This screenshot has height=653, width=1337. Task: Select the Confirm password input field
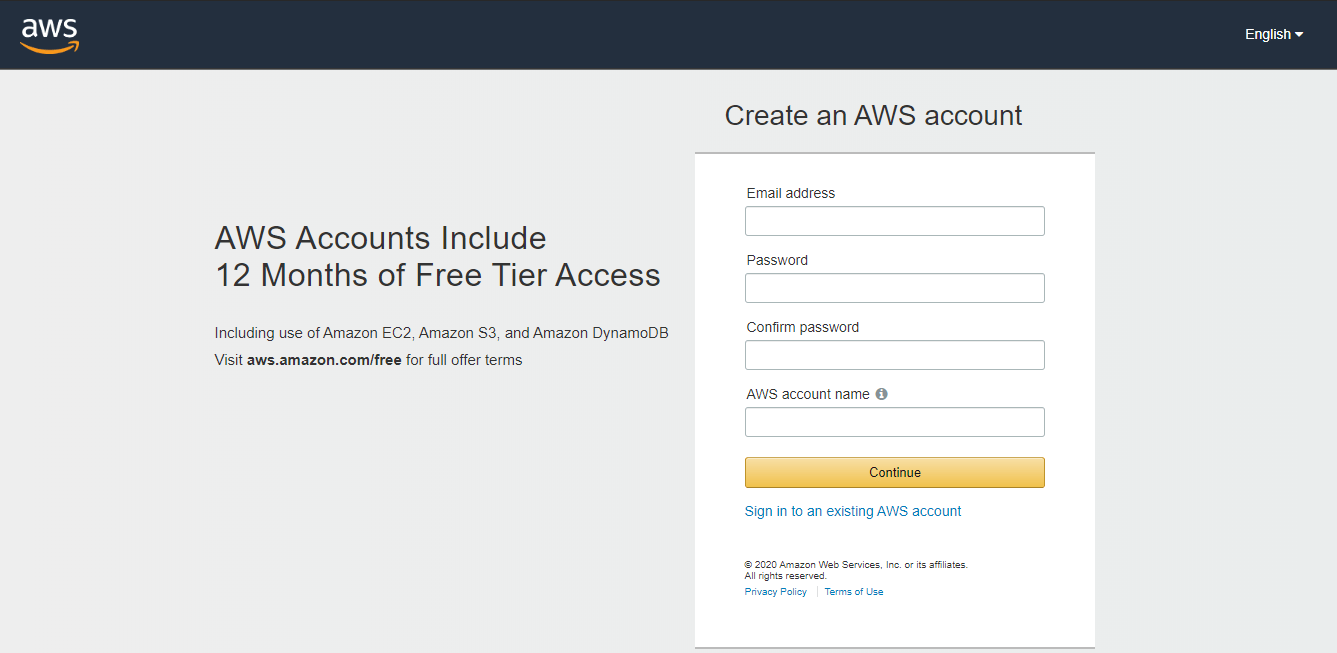894,355
